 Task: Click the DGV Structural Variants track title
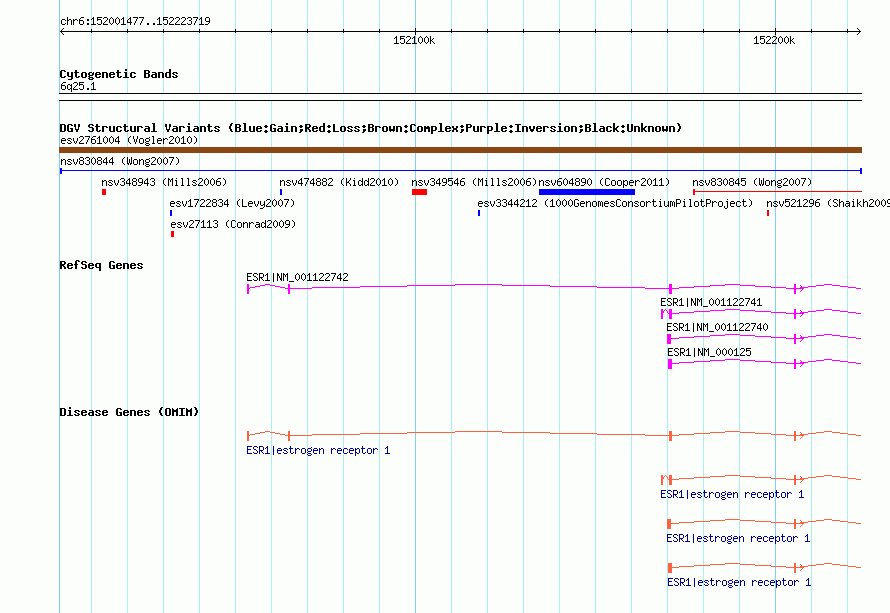(x=371, y=128)
